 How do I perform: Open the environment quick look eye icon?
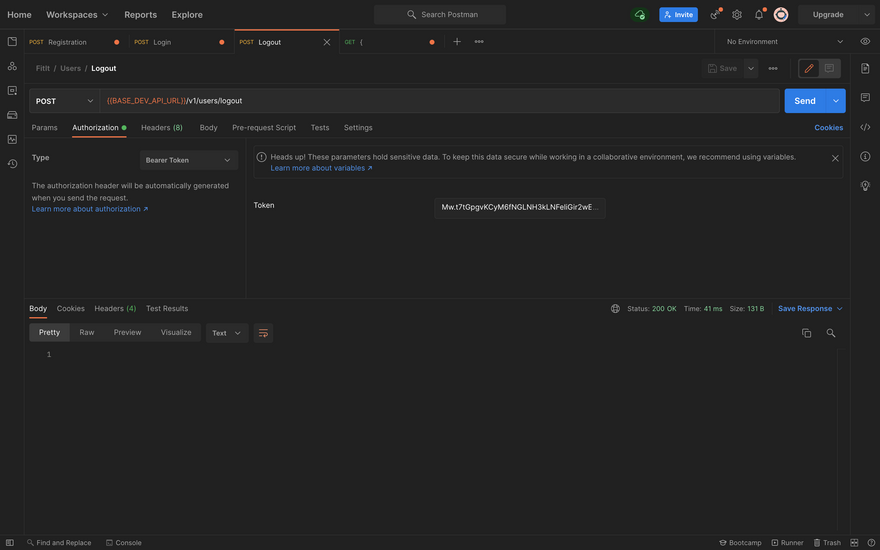(x=865, y=42)
